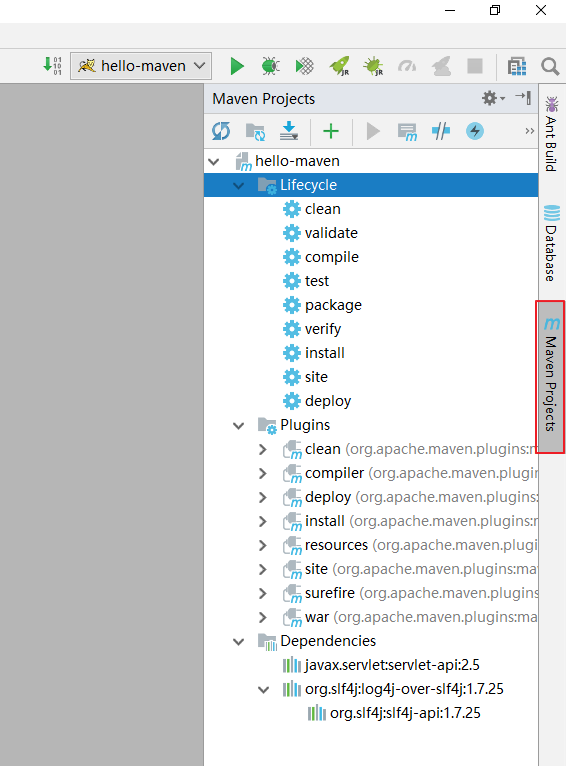Click the Reimport All Maven Projects icon
This screenshot has height=766, width=566.
coord(221,131)
